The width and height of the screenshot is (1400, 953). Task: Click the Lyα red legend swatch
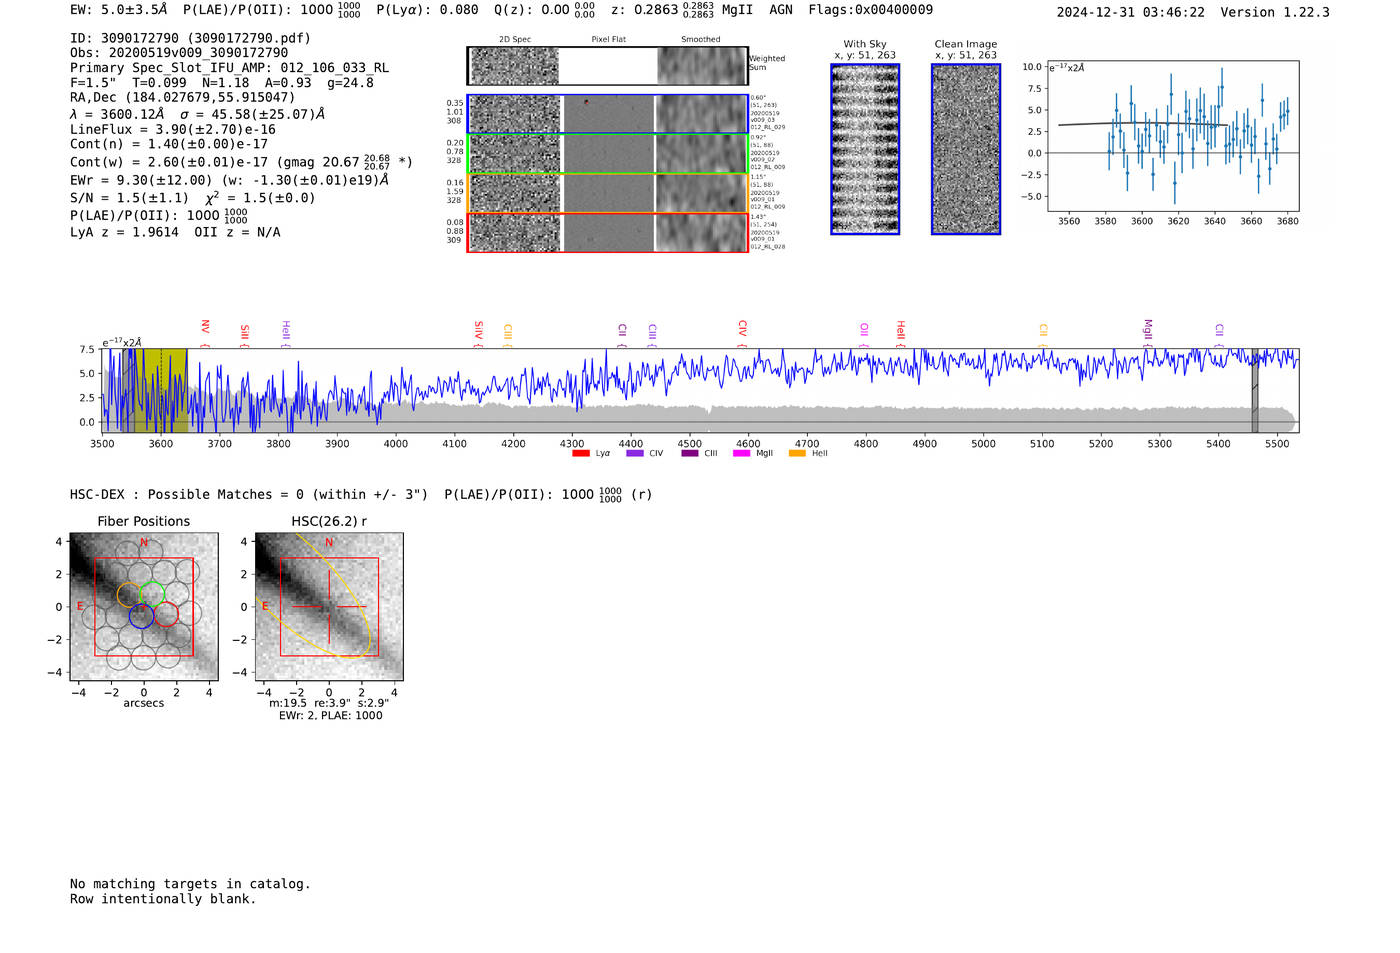click(580, 453)
